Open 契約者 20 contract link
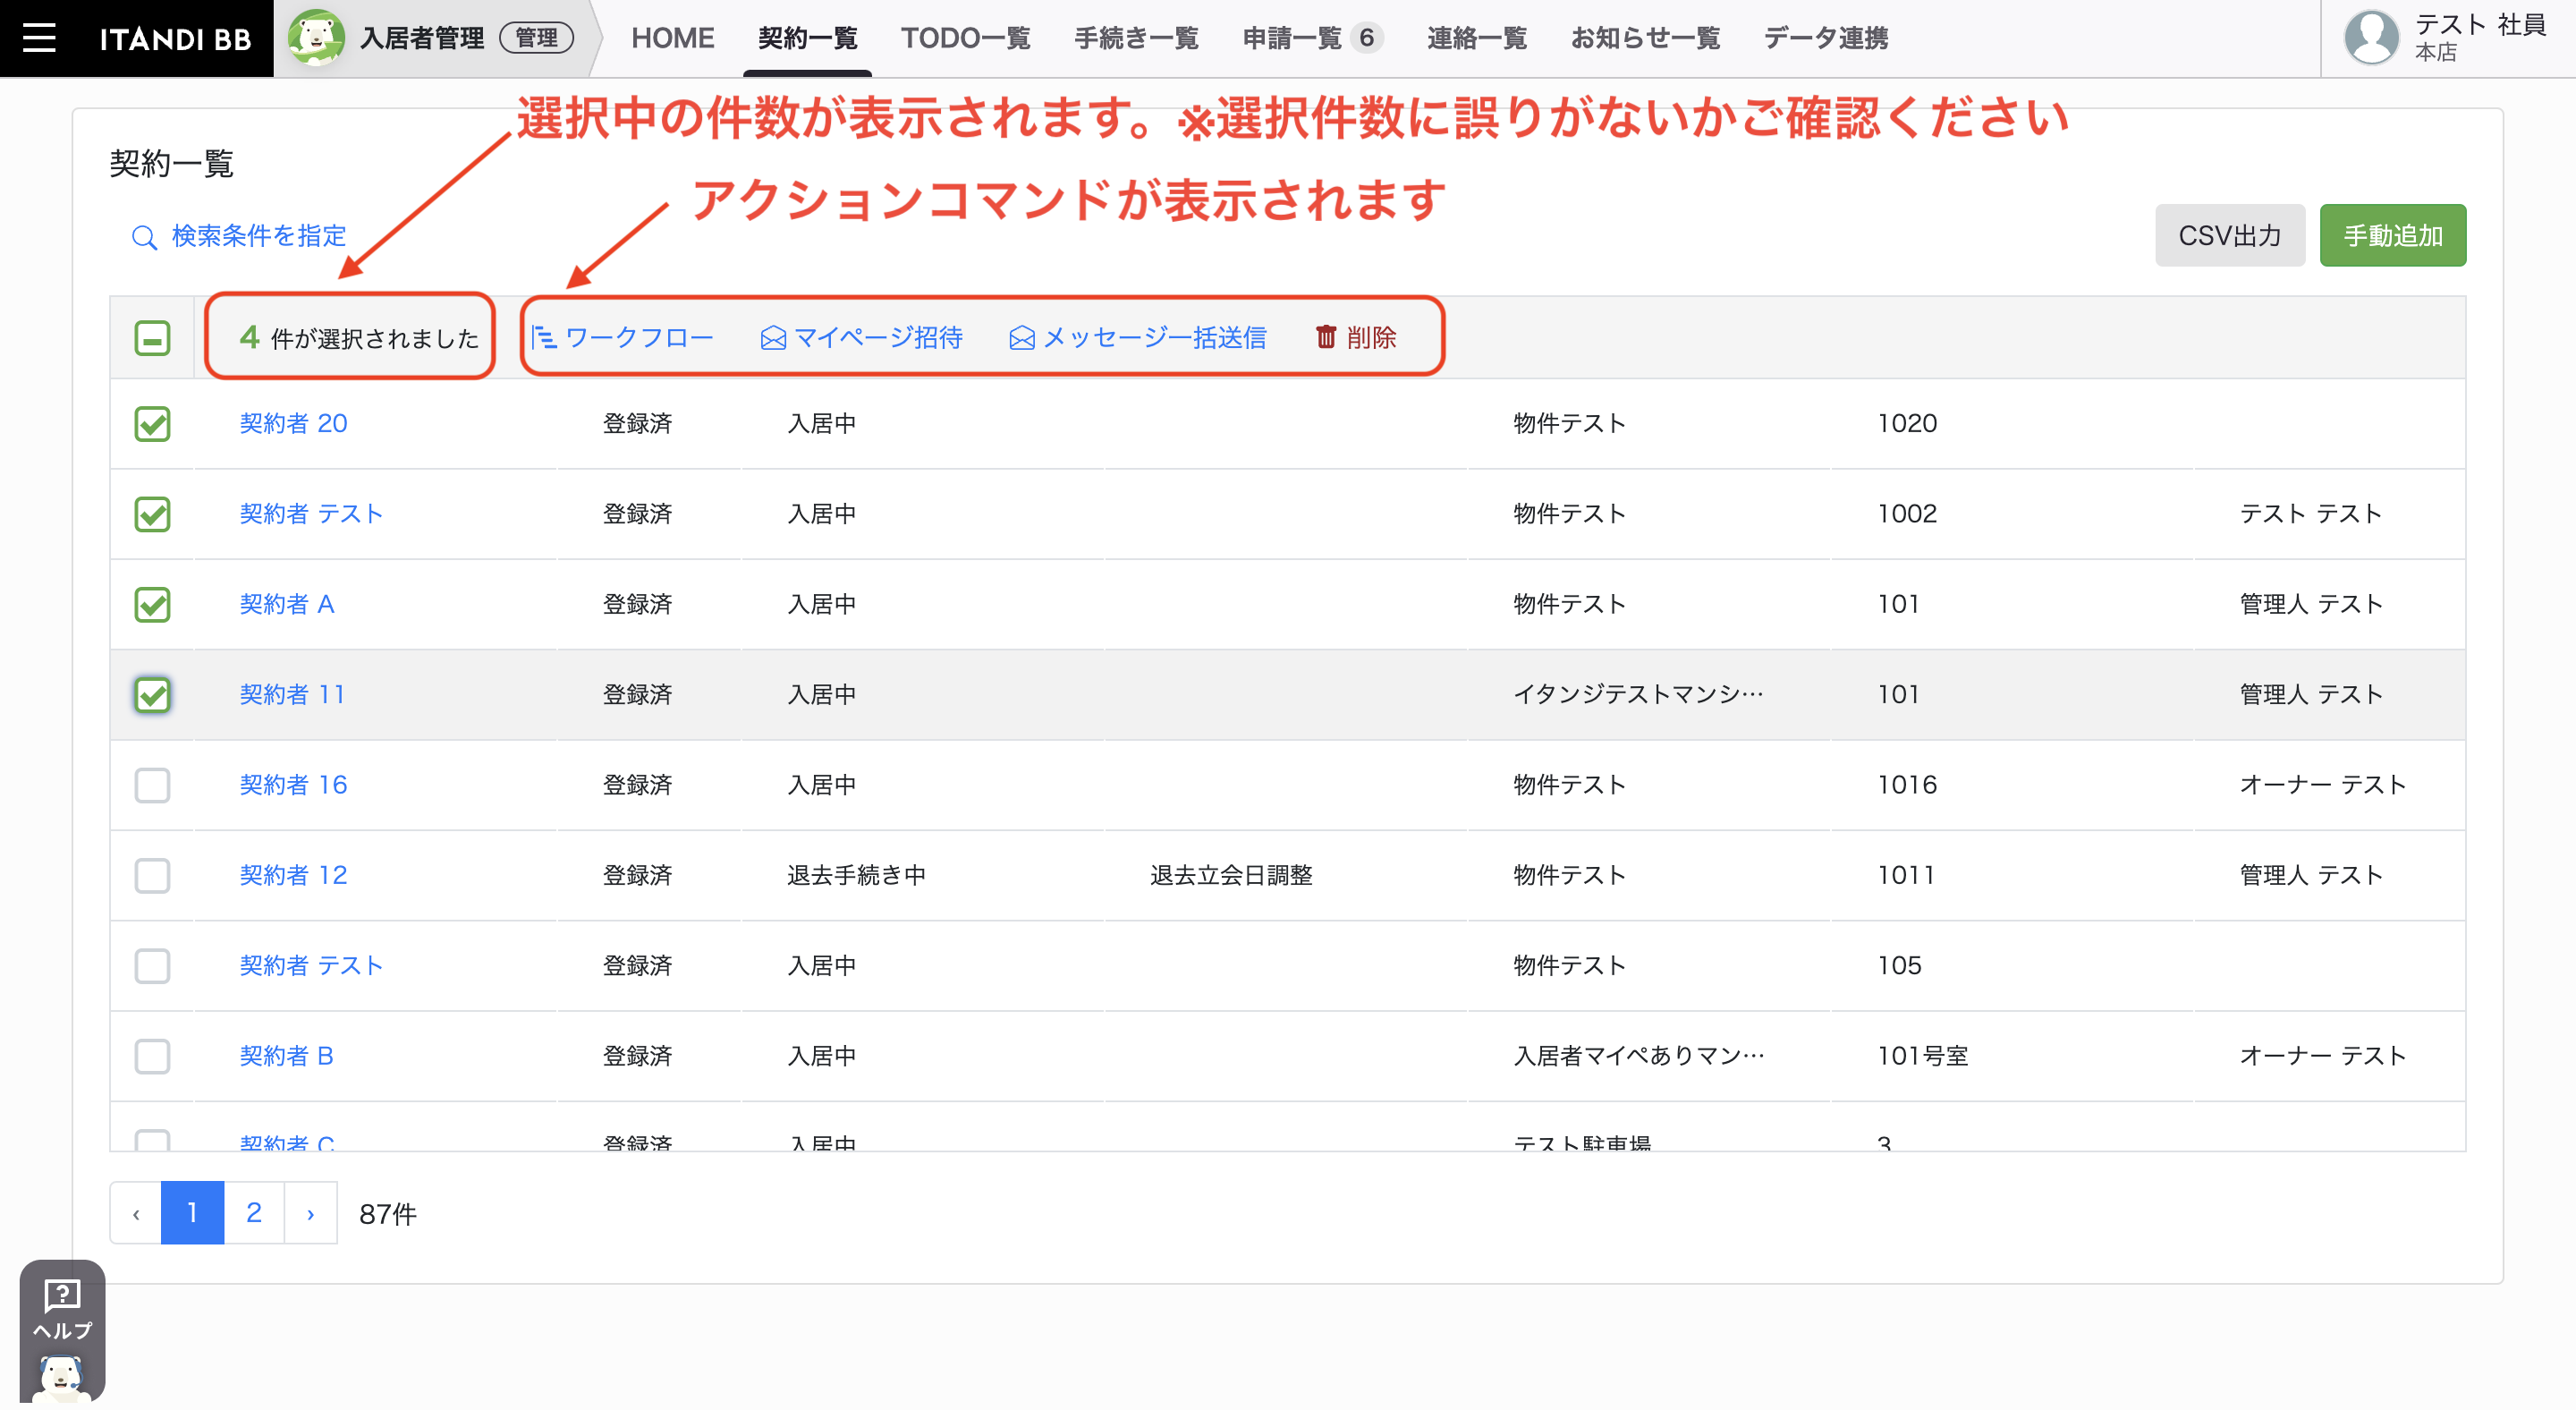This screenshot has width=2576, height=1410. pos(293,423)
